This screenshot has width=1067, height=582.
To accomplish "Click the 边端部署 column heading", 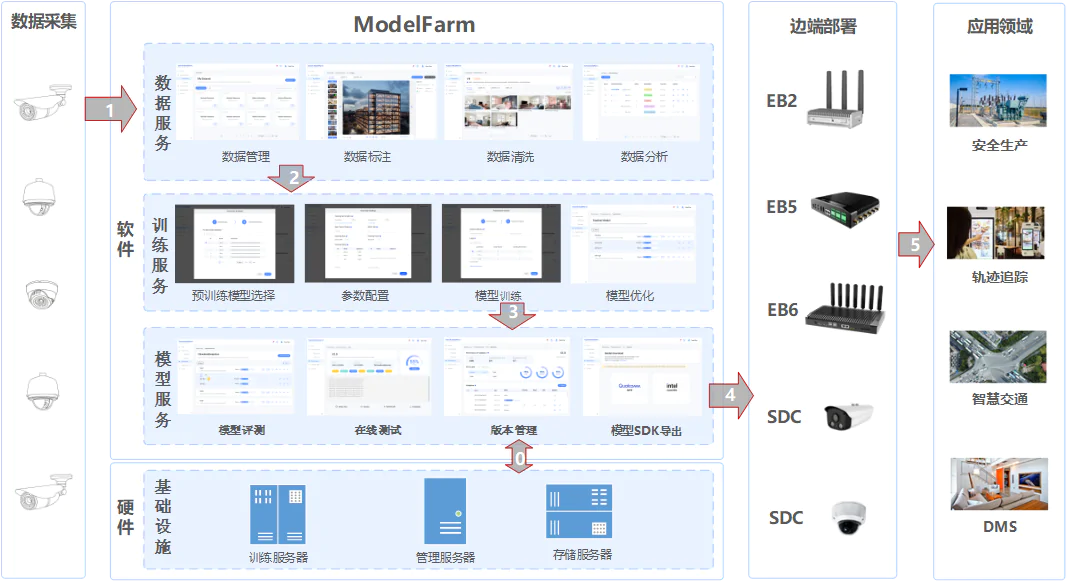I will coord(823,27).
